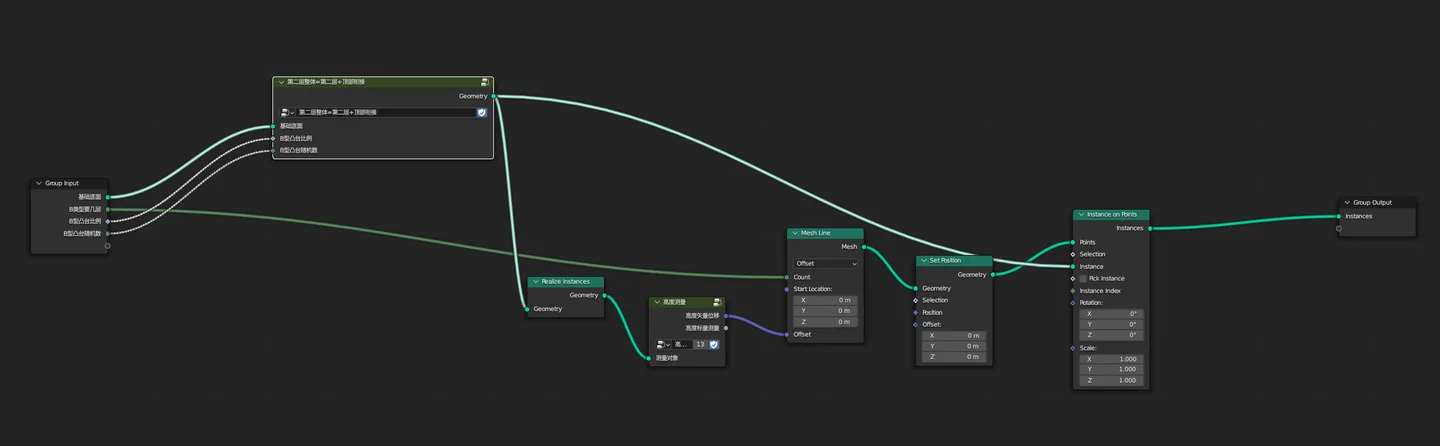Click the Mesh output socket of Mesh Line
Image resolution: width=1440 pixels, height=446 pixels.
(864, 246)
